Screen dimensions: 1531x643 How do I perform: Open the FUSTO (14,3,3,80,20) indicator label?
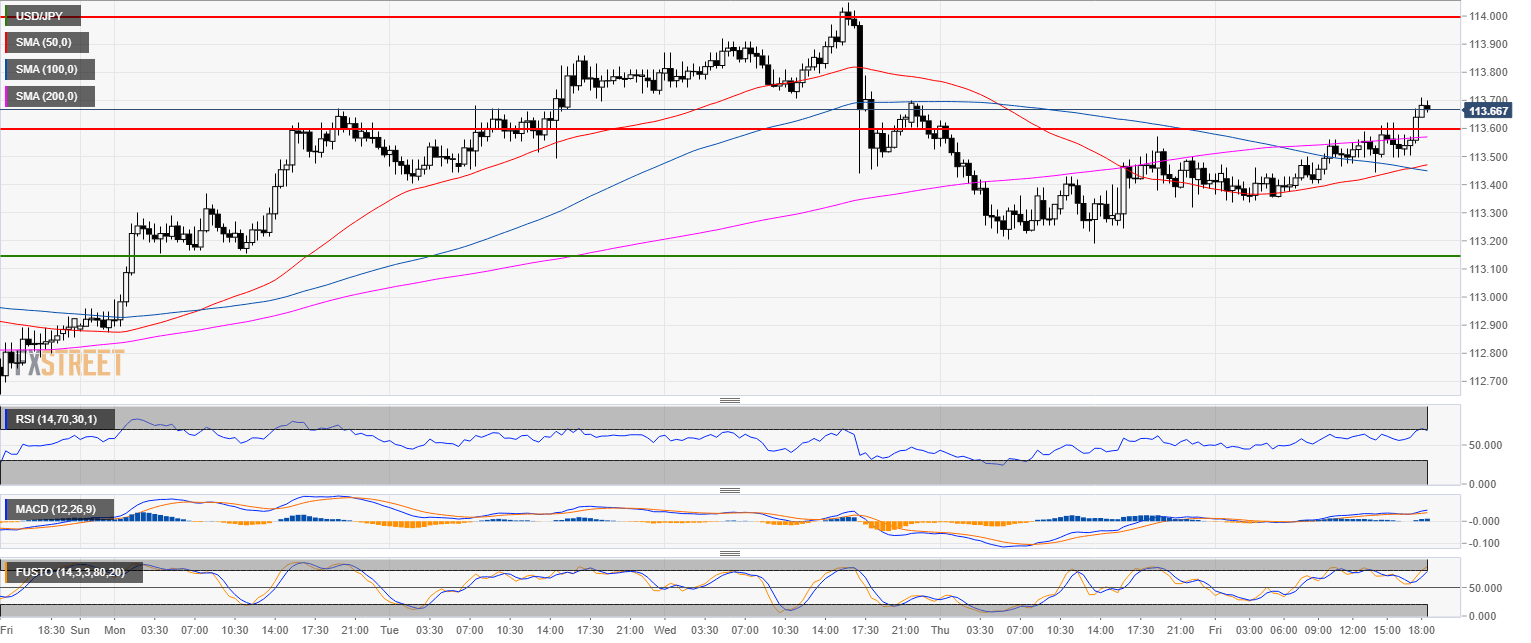click(x=73, y=572)
